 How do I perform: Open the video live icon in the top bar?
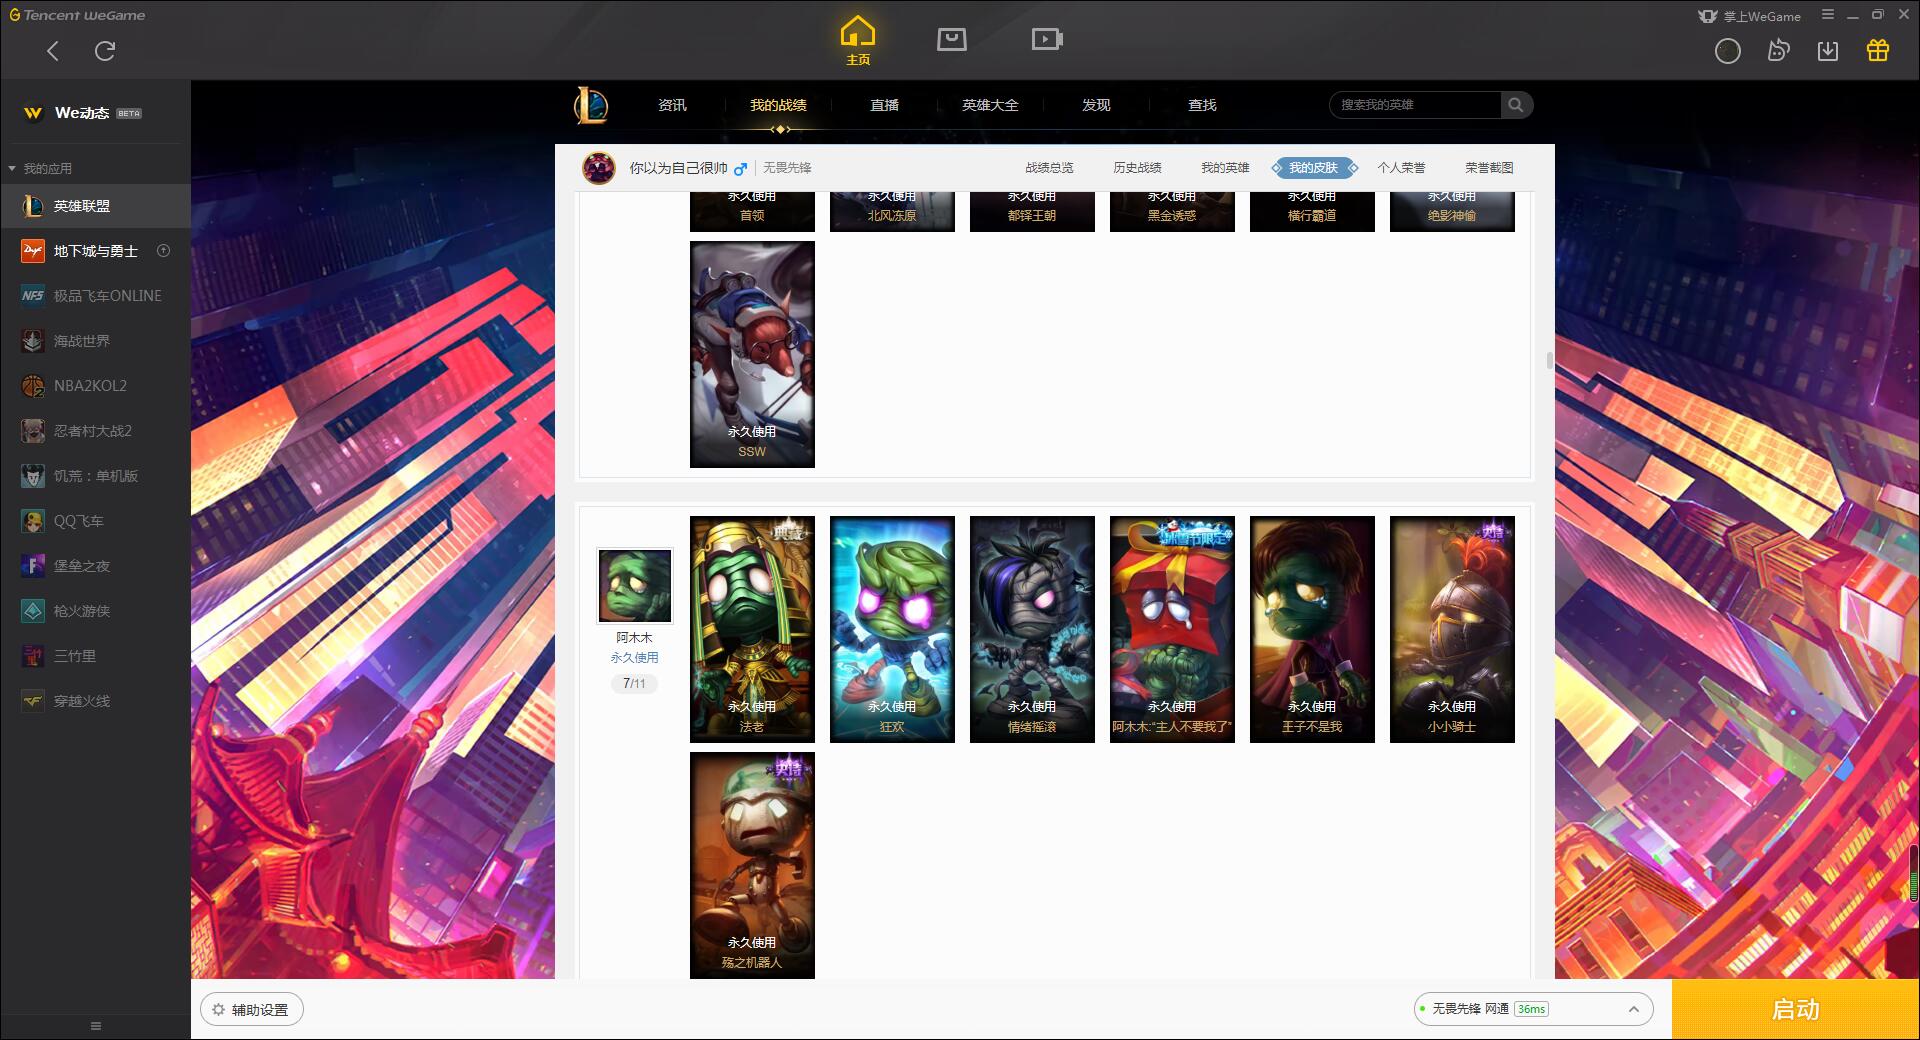coord(1047,39)
